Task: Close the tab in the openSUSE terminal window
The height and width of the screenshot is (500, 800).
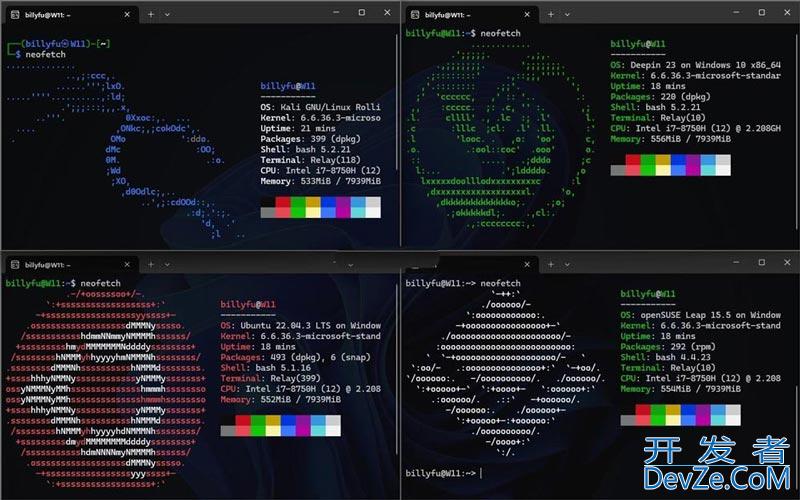Action: (527, 264)
